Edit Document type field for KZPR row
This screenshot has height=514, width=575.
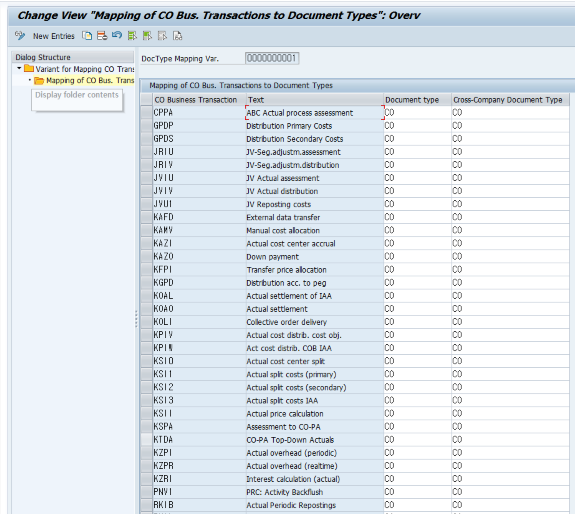coord(417,466)
